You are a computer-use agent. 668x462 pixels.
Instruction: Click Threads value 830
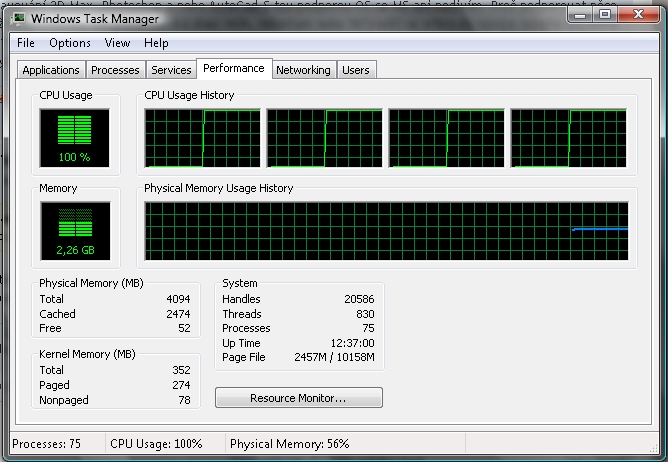(x=365, y=314)
